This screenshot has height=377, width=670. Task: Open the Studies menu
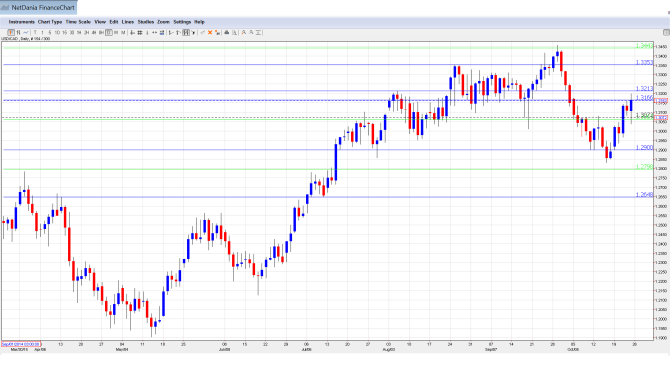pos(146,22)
